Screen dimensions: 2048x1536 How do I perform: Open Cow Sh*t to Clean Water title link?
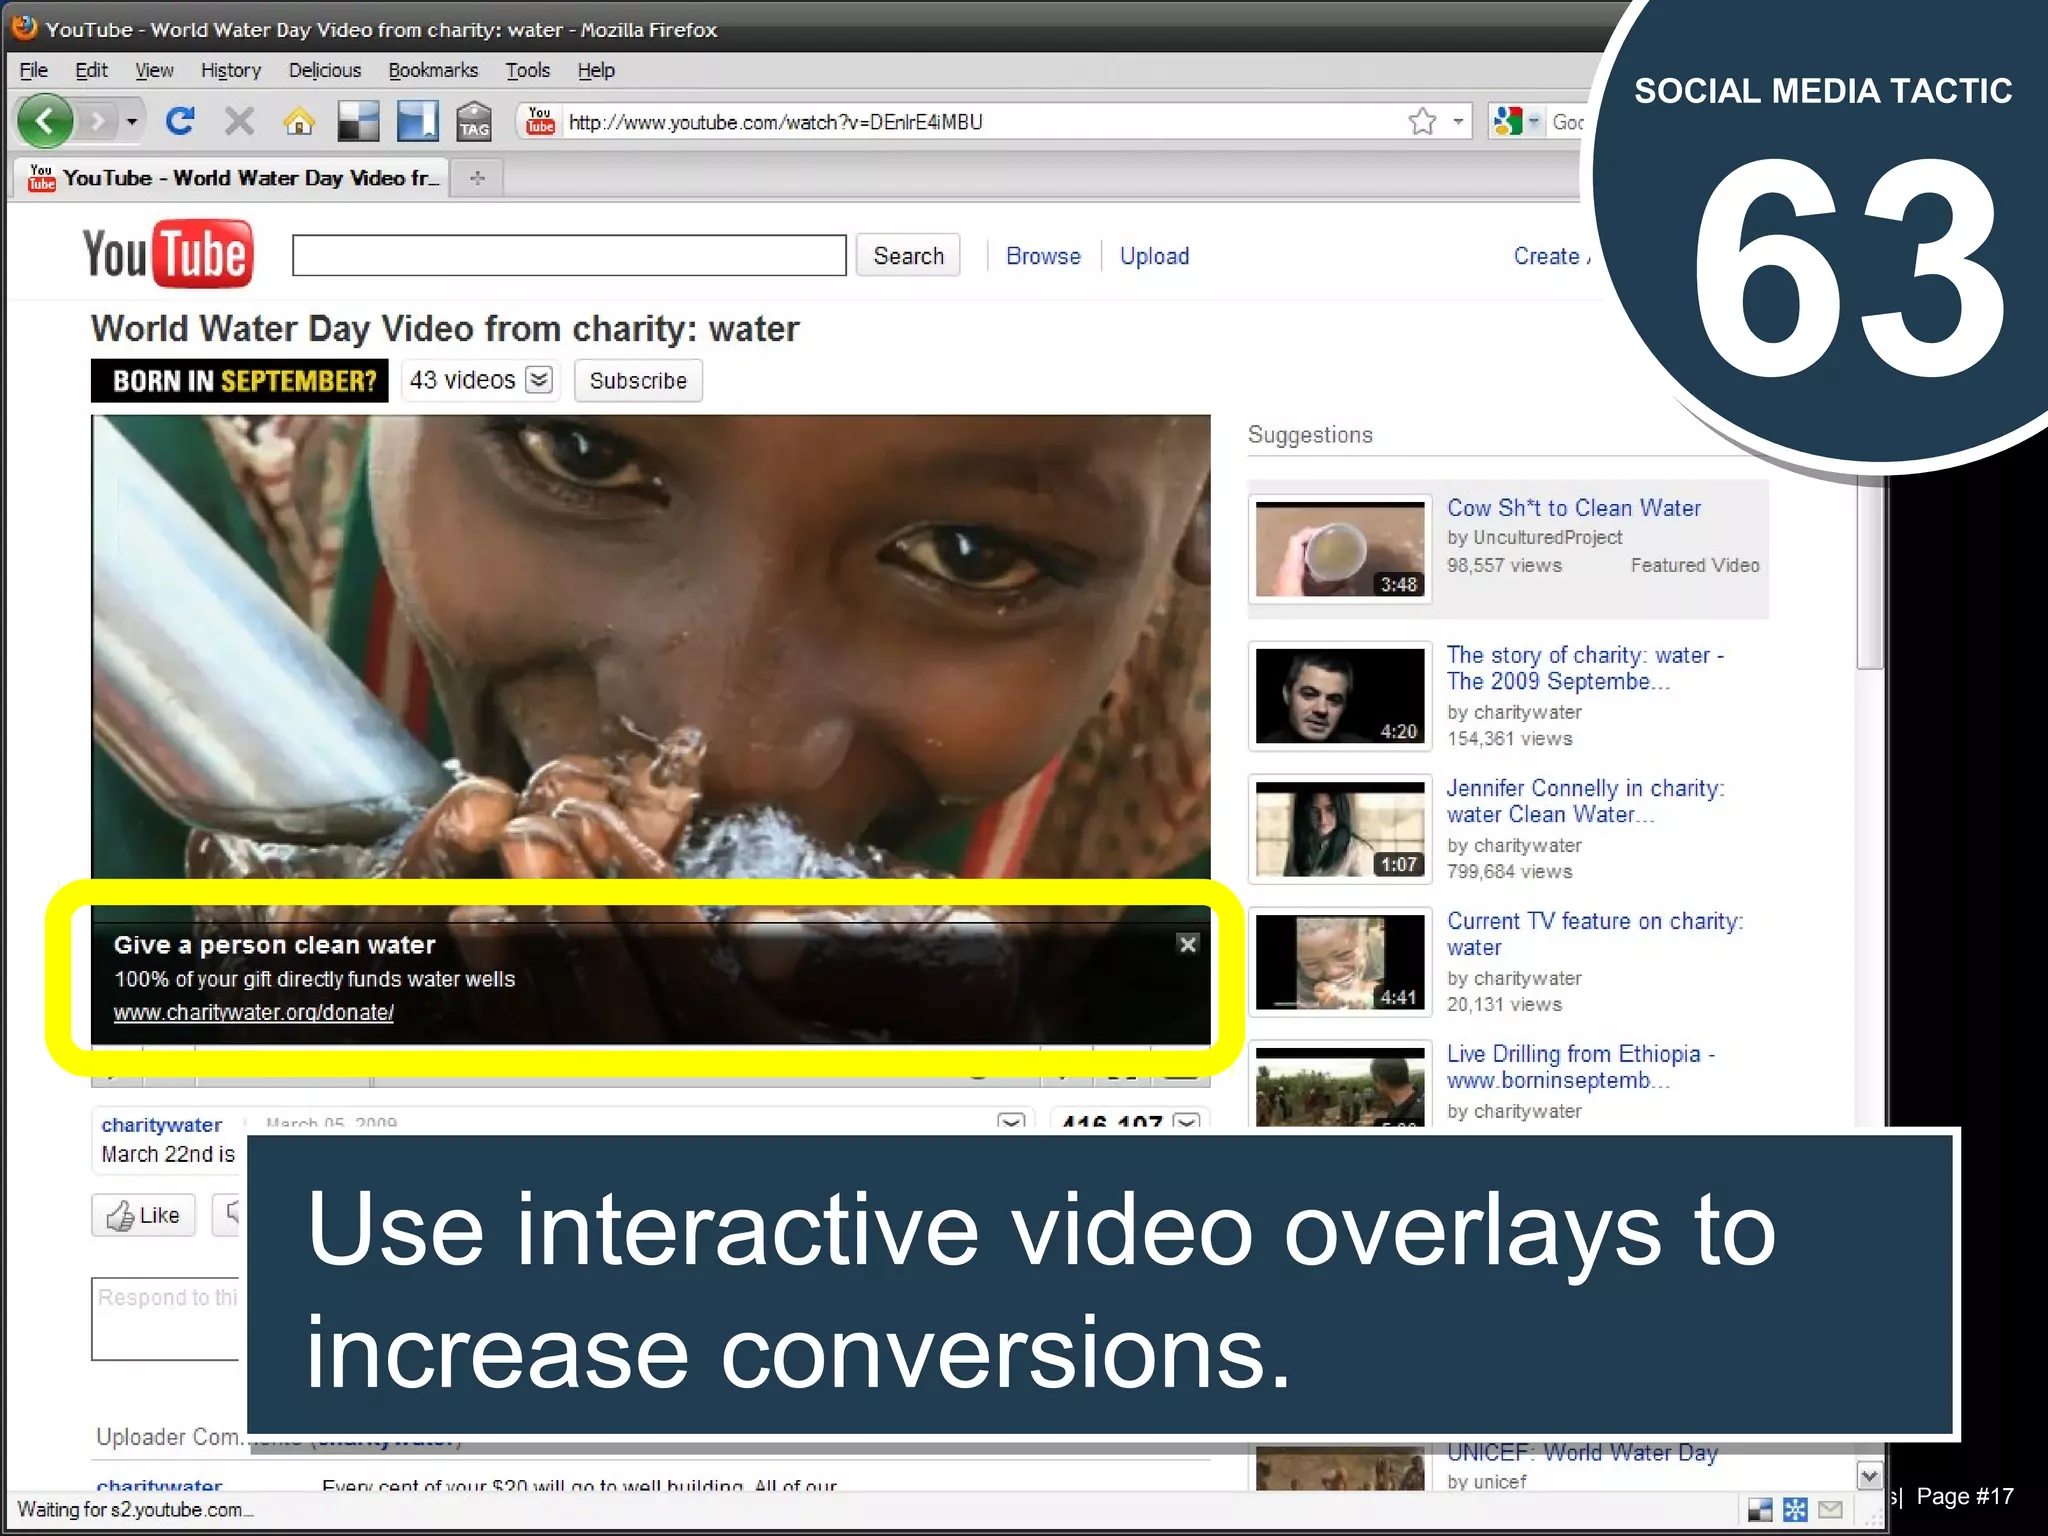(1574, 508)
